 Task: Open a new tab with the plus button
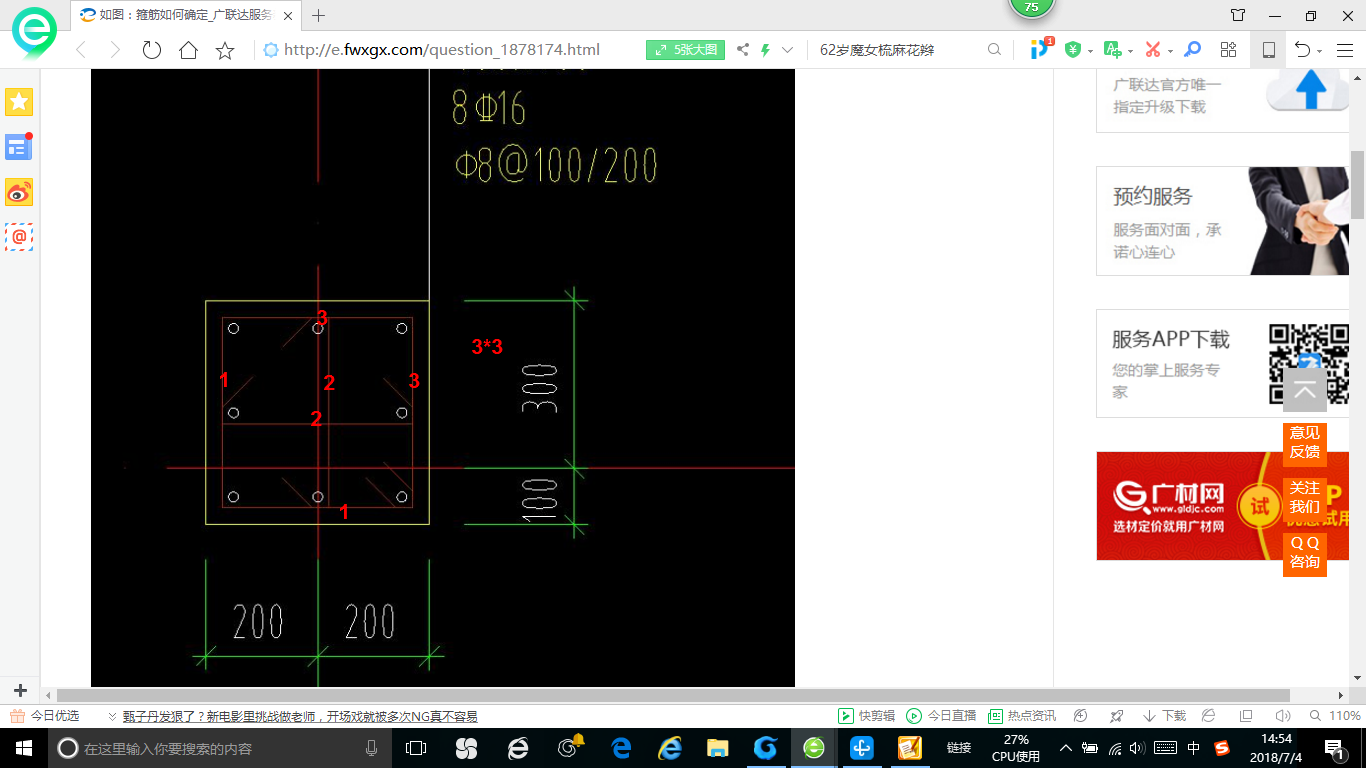coord(319,15)
